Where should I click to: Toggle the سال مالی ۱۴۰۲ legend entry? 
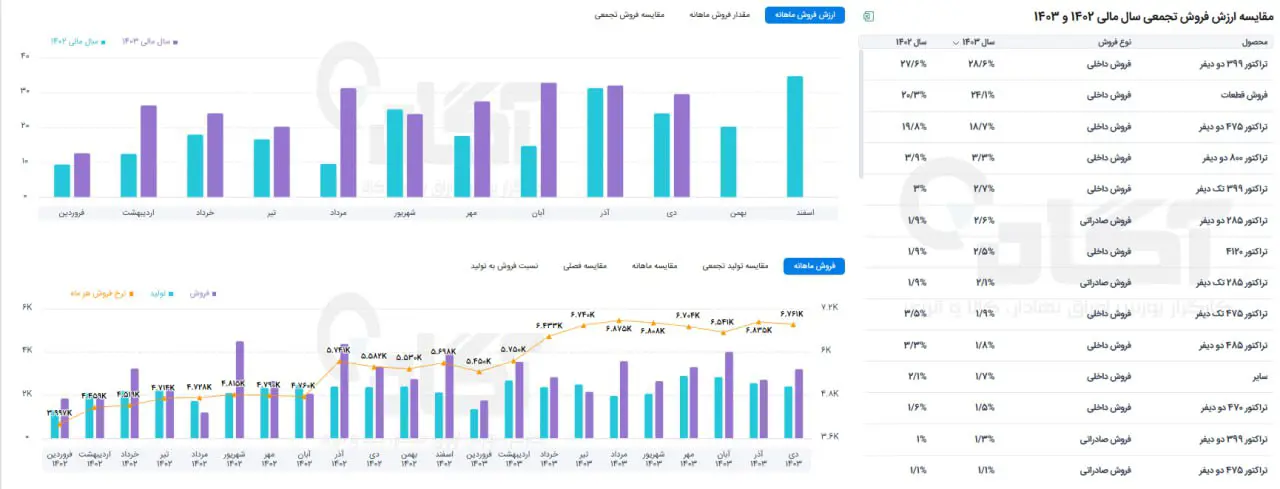tap(80, 41)
